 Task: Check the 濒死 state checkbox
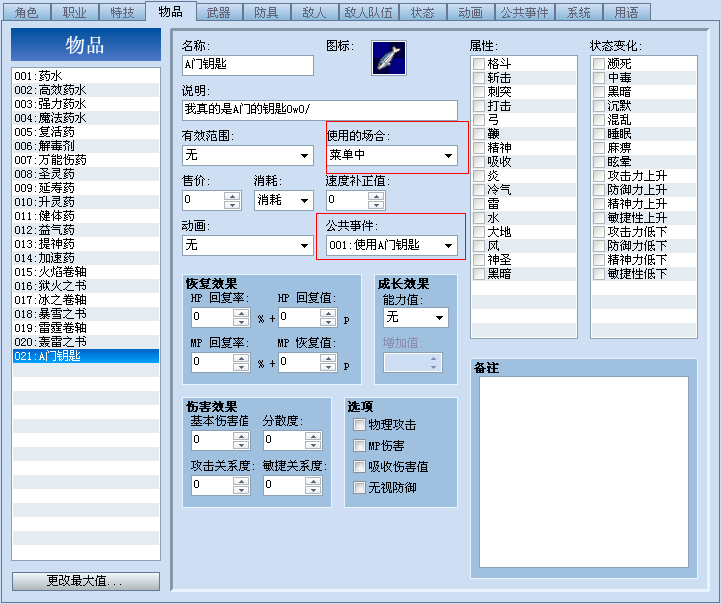click(599, 63)
